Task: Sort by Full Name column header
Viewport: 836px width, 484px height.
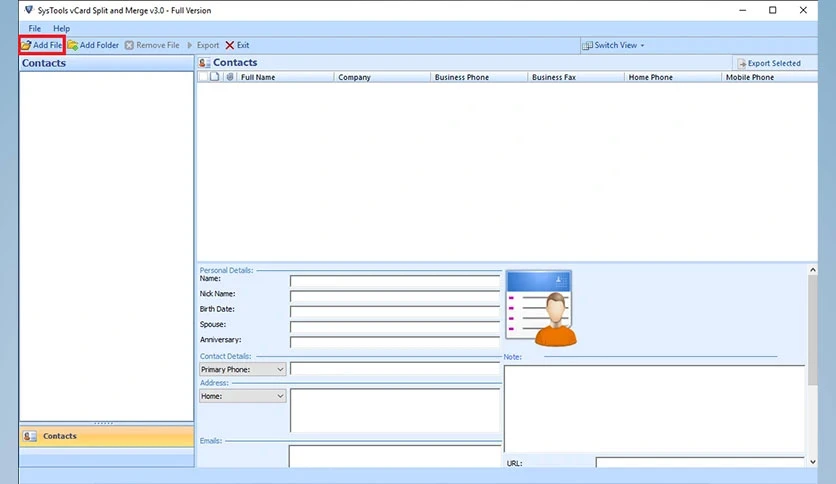Action: point(286,77)
